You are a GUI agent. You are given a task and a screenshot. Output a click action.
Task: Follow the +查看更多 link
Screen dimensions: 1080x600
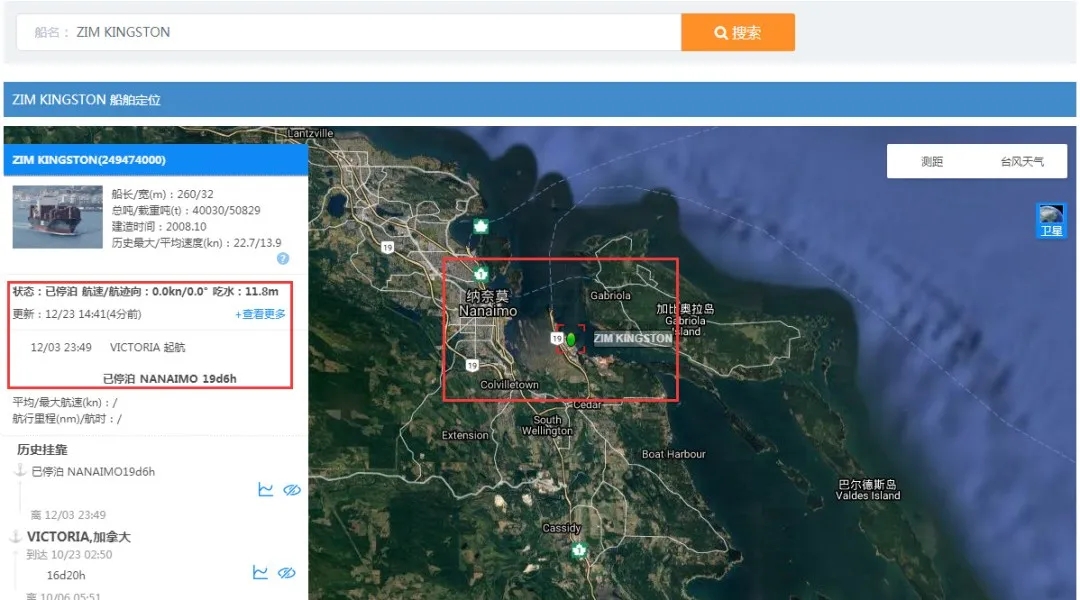coord(260,314)
